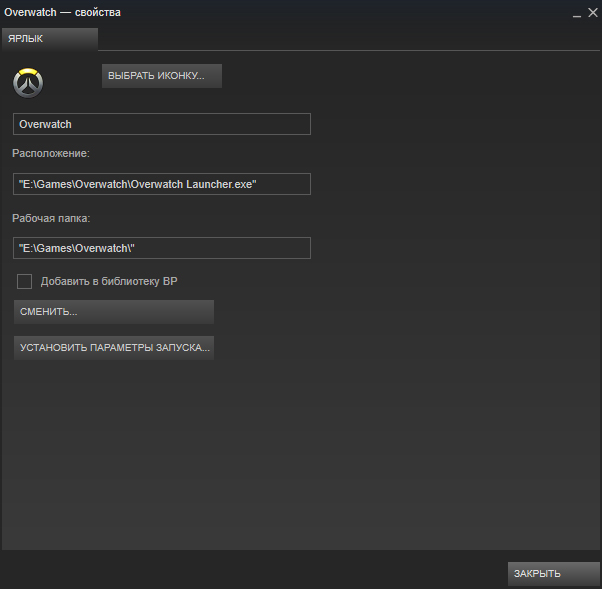The width and height of the screenshot is (602, 589).
Task: Click the Добавить в библиотеку ВР label
Action: (109, 281)
